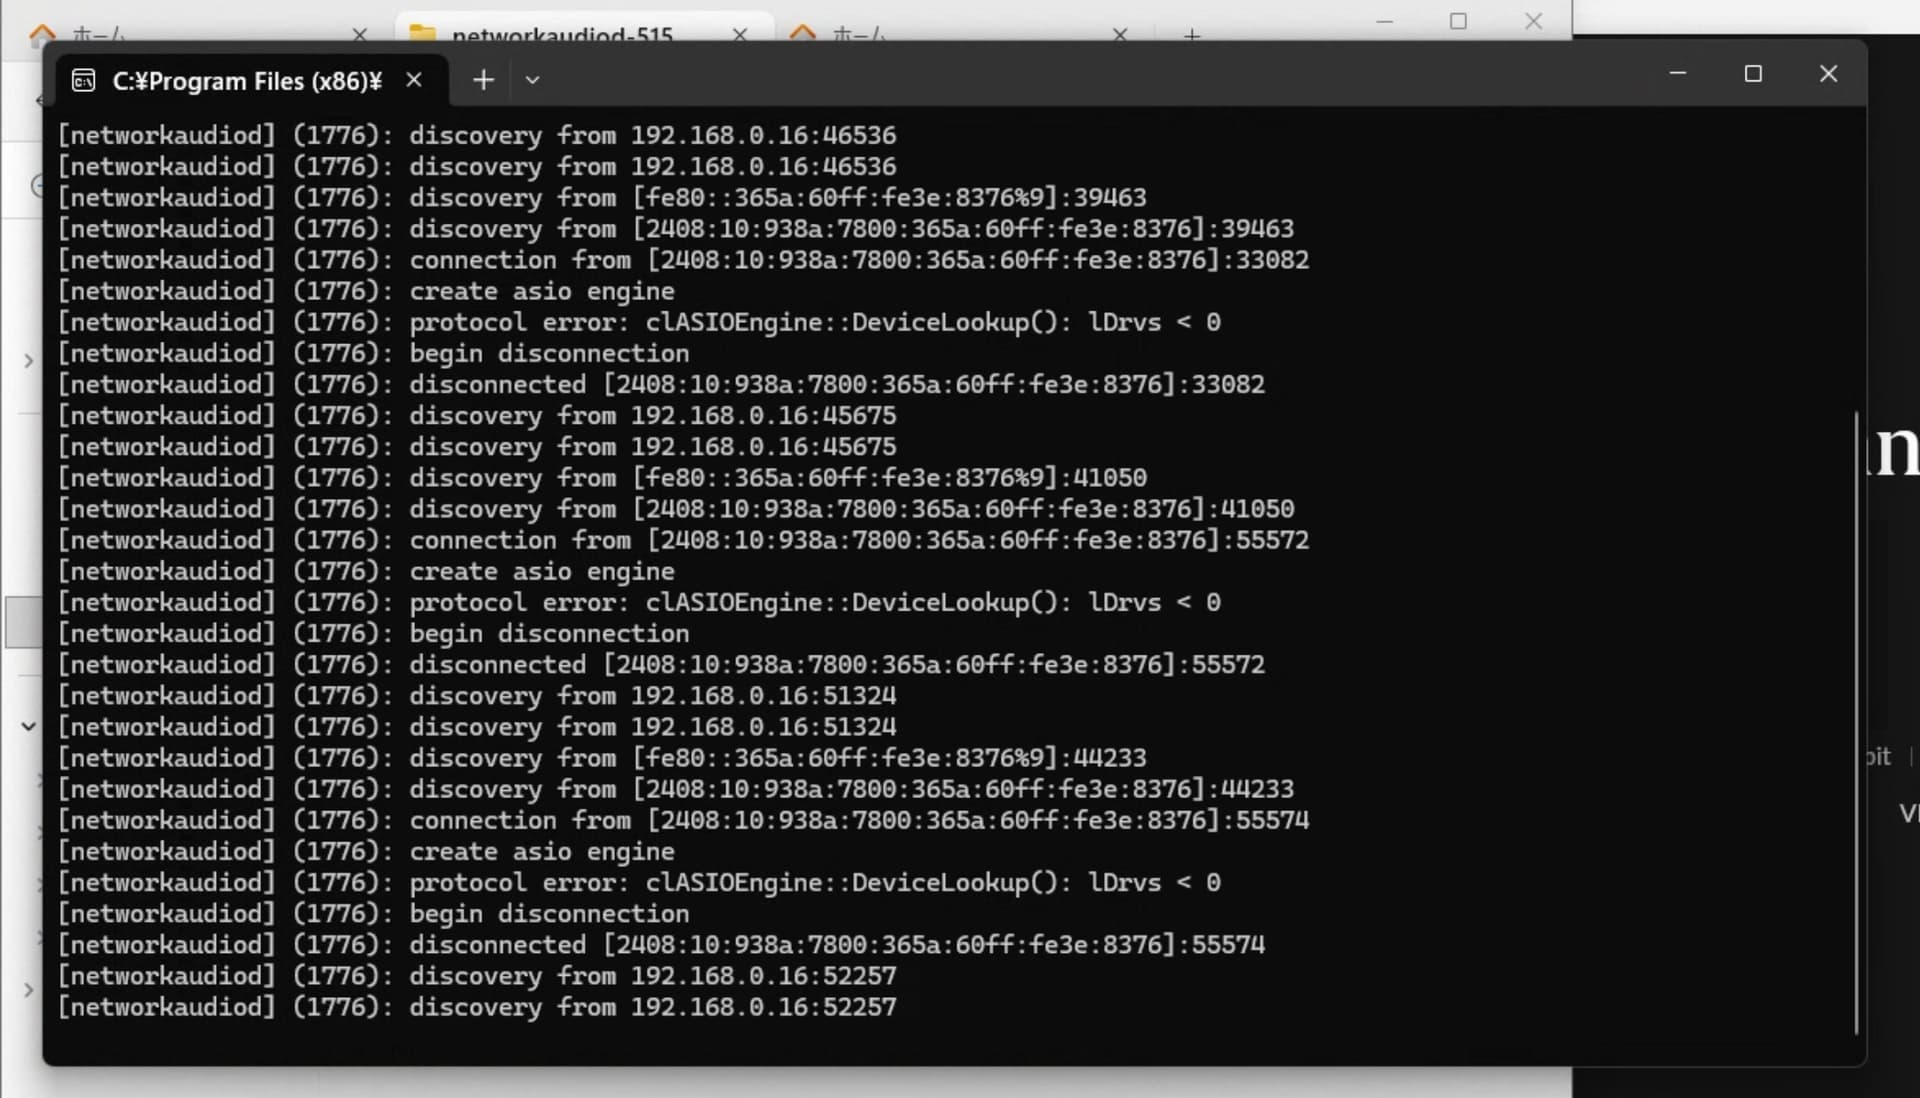Click home icon of ホーム tab right of networkaudiod
This screenshot has height=1098, width=1920.
click(x=803, y=35)
